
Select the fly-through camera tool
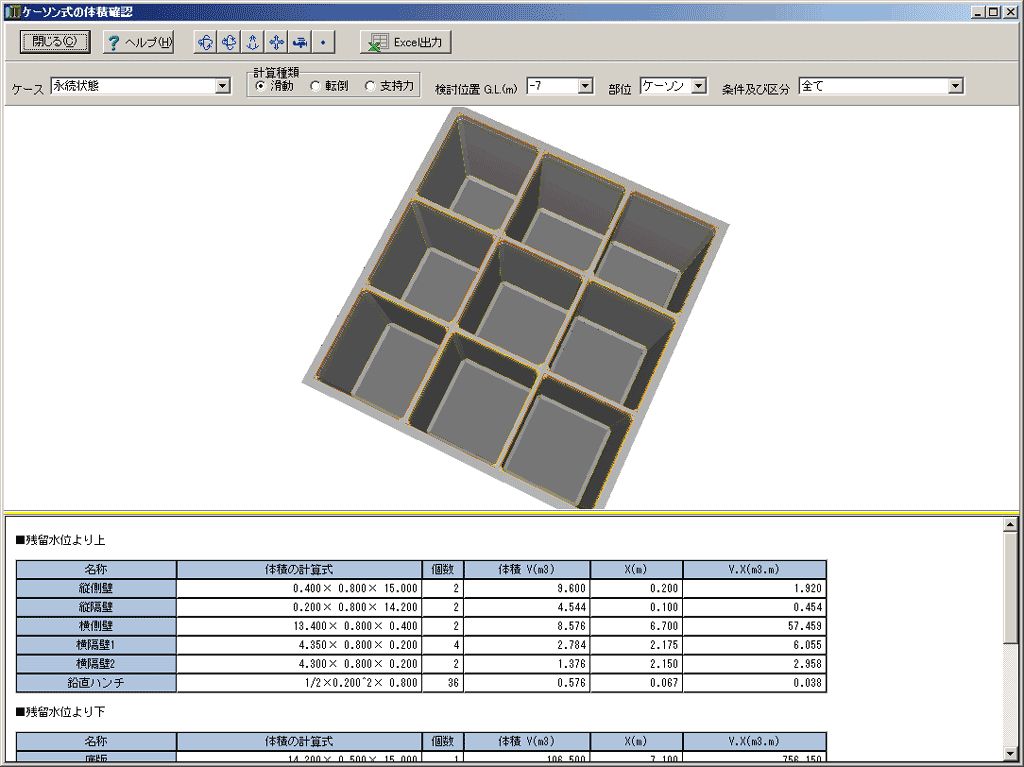pyautogui.click(x=300, y=42)
